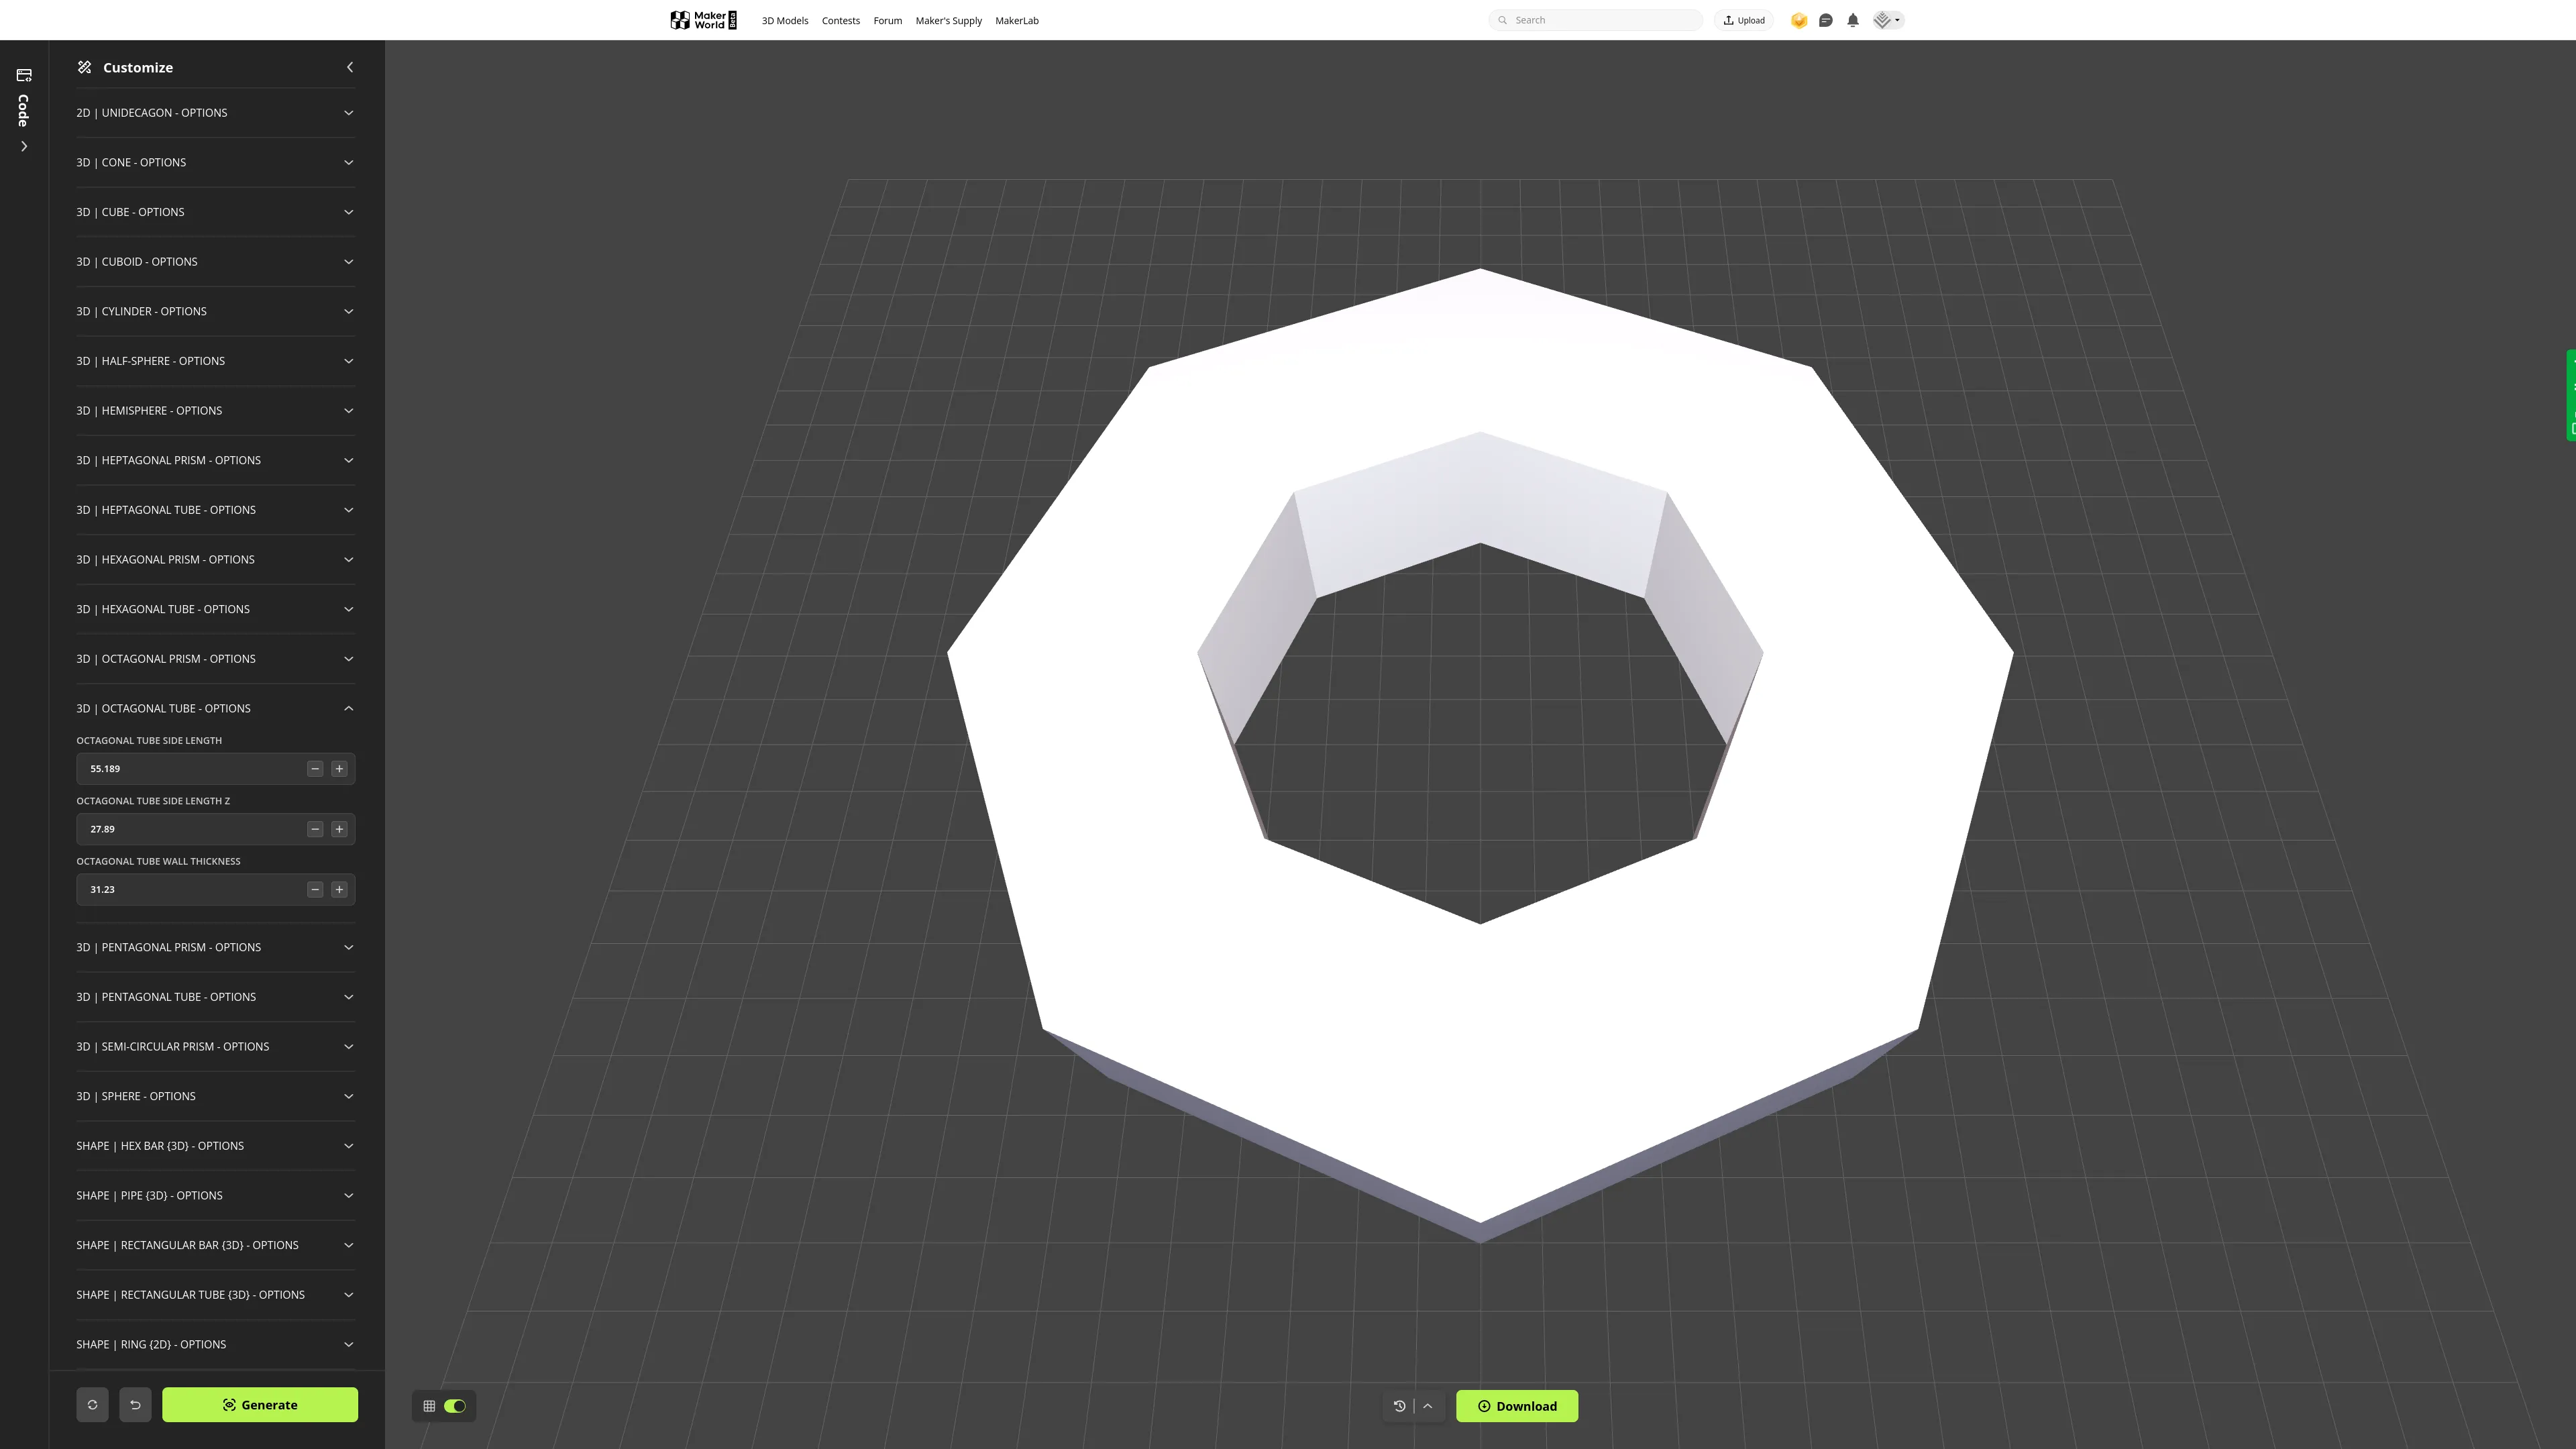
Task: Click the Download button
Action: (1517, 1405)
